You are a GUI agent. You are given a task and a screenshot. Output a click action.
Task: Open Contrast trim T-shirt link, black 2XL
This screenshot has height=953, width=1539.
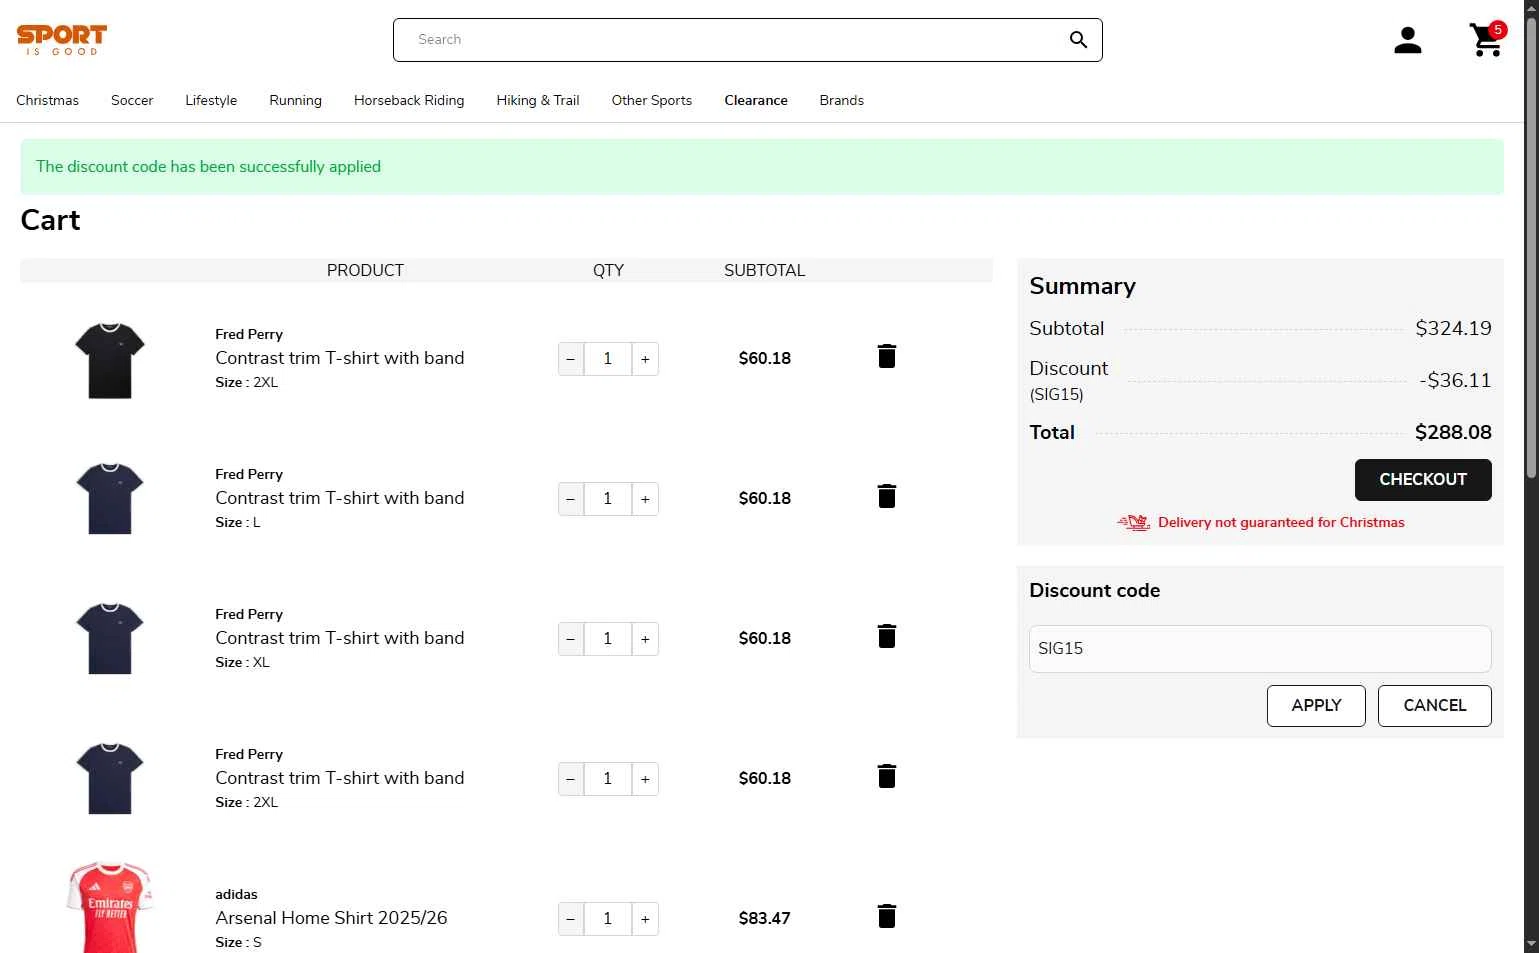click(340, 358)
